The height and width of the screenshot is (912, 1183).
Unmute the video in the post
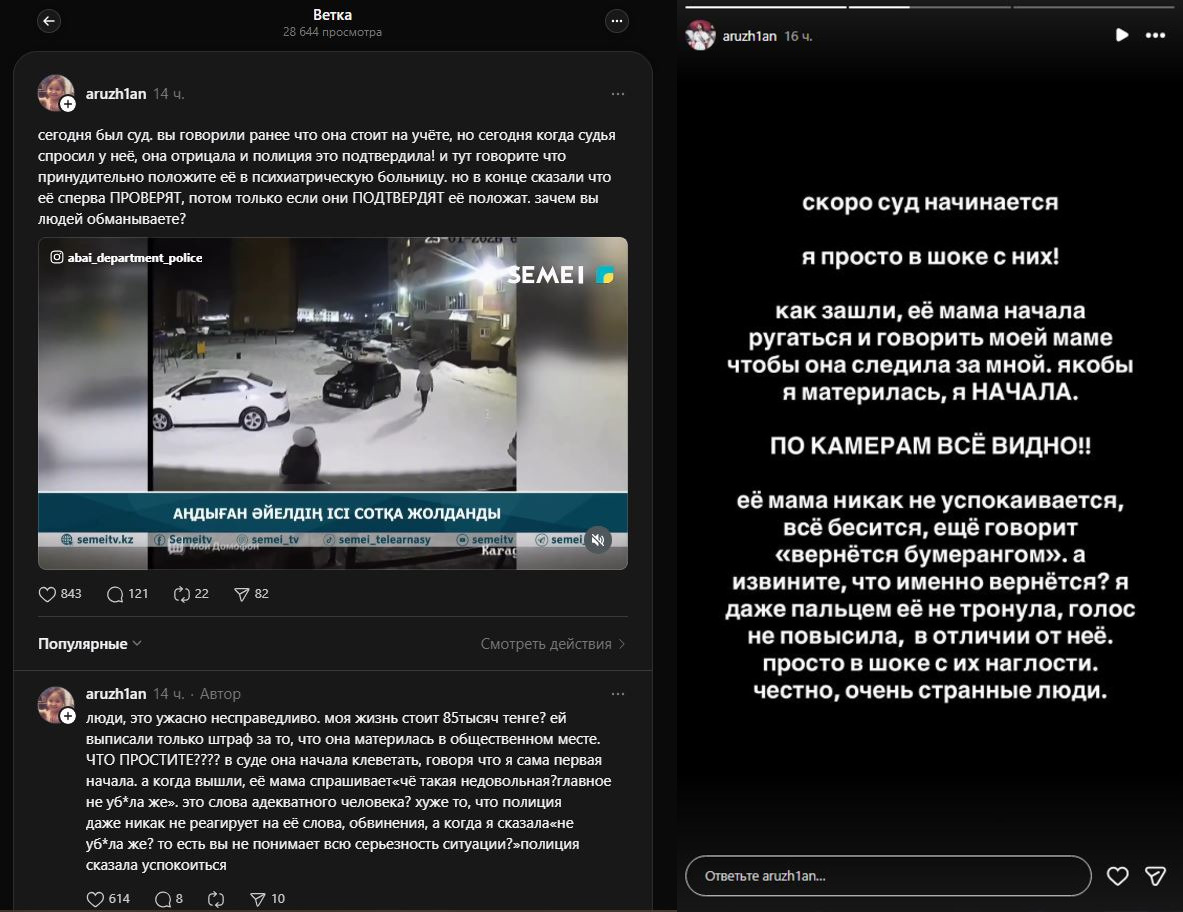(598, 540)
